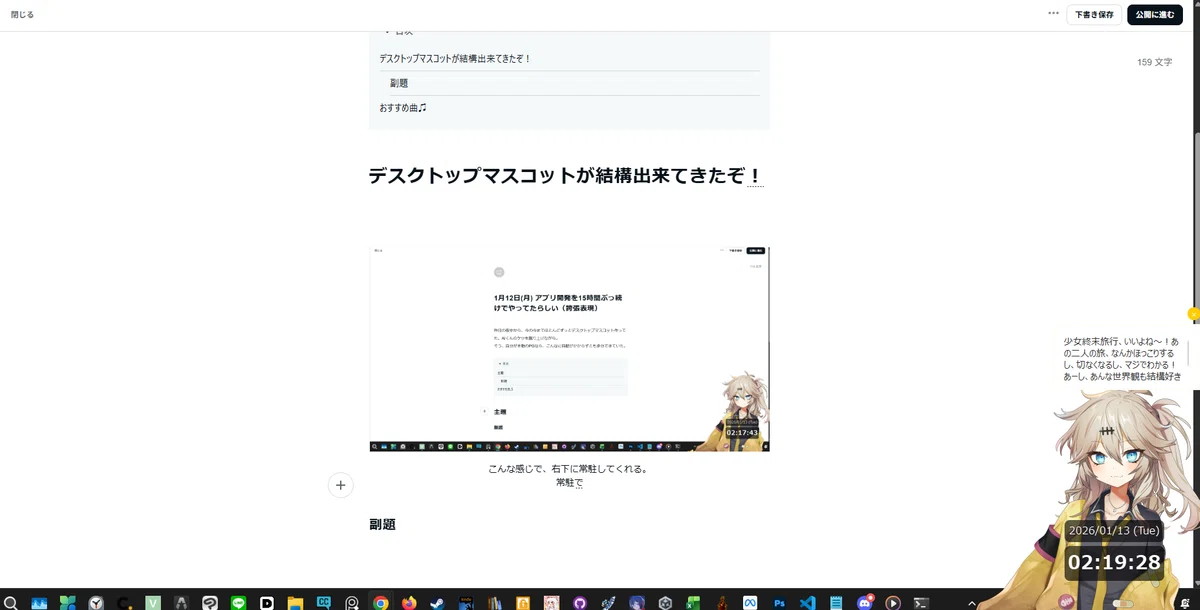This screenshot has height=610, width=1200.
Task: Open File Explorer folder icon in taskbar
Action: coord(296,603)
